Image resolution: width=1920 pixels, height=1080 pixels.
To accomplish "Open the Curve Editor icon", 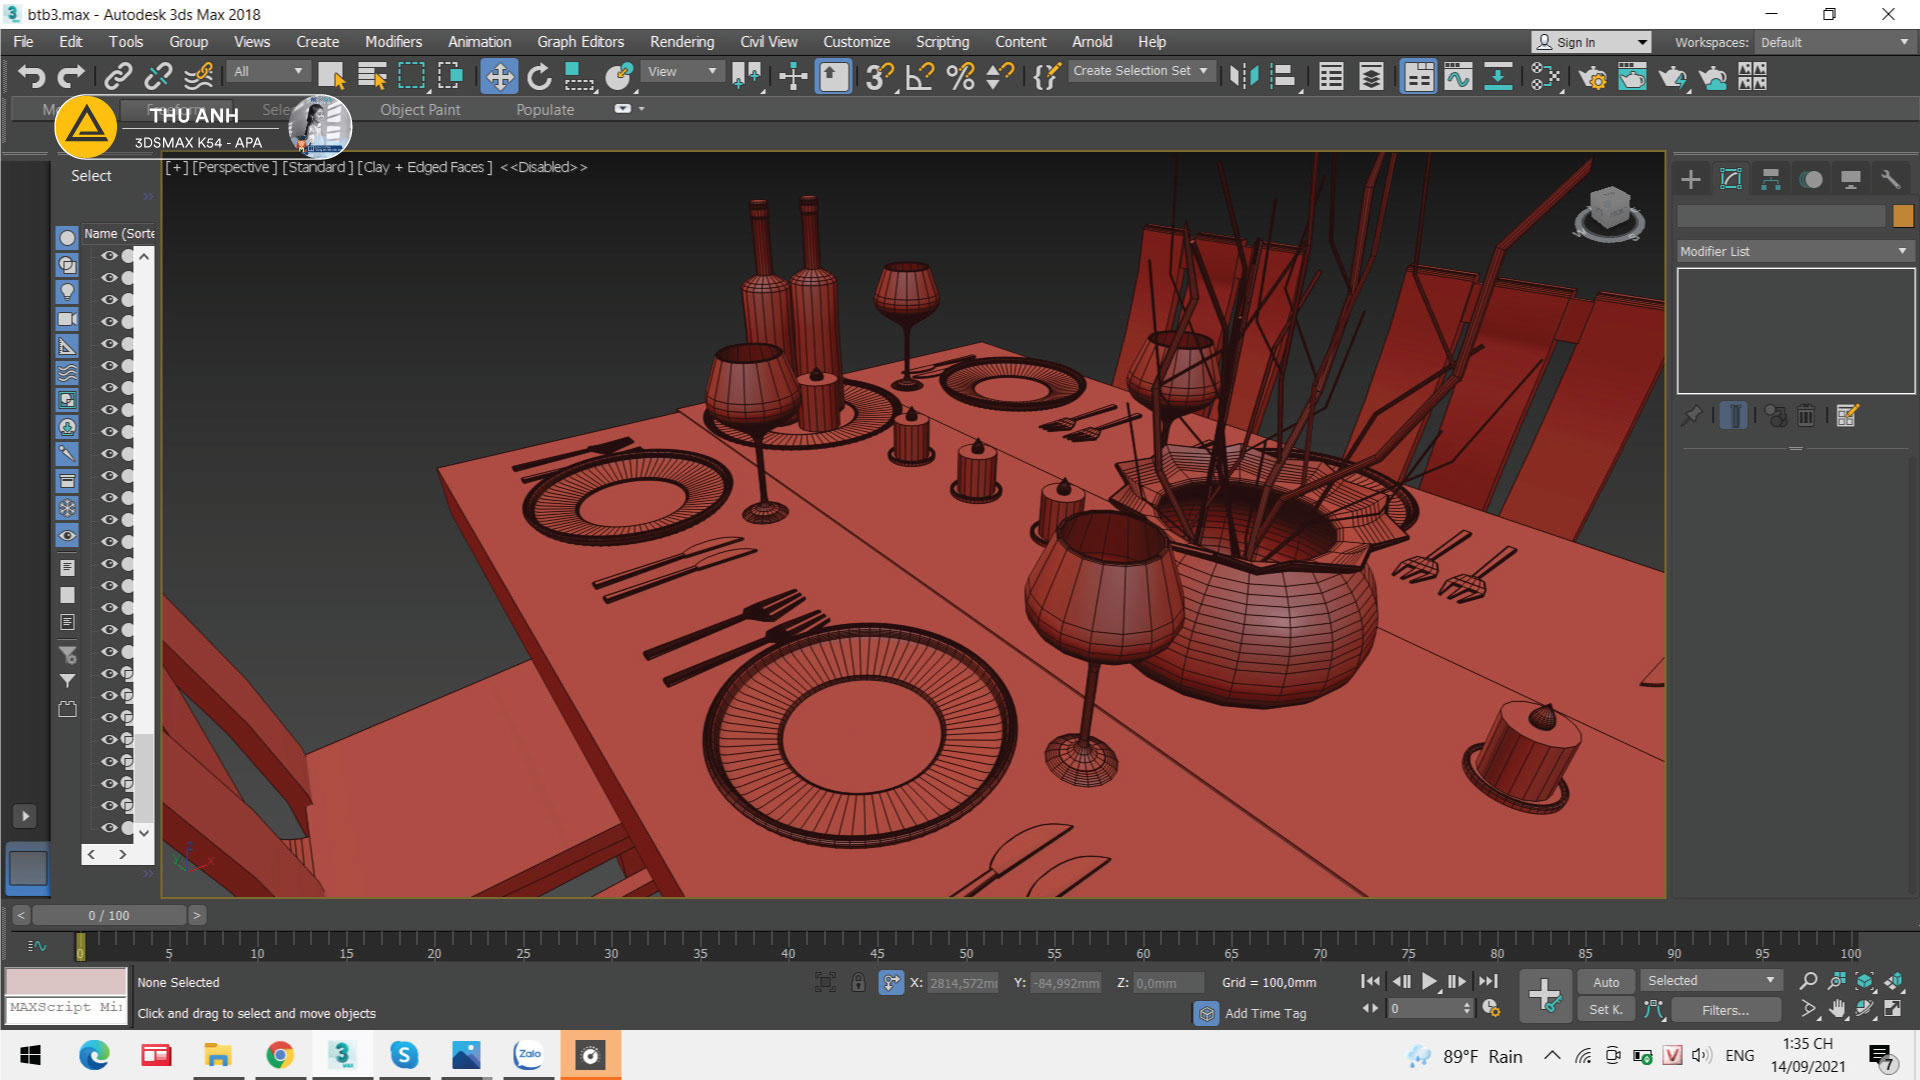I will pyautogui.click(x=1458, y=77).
